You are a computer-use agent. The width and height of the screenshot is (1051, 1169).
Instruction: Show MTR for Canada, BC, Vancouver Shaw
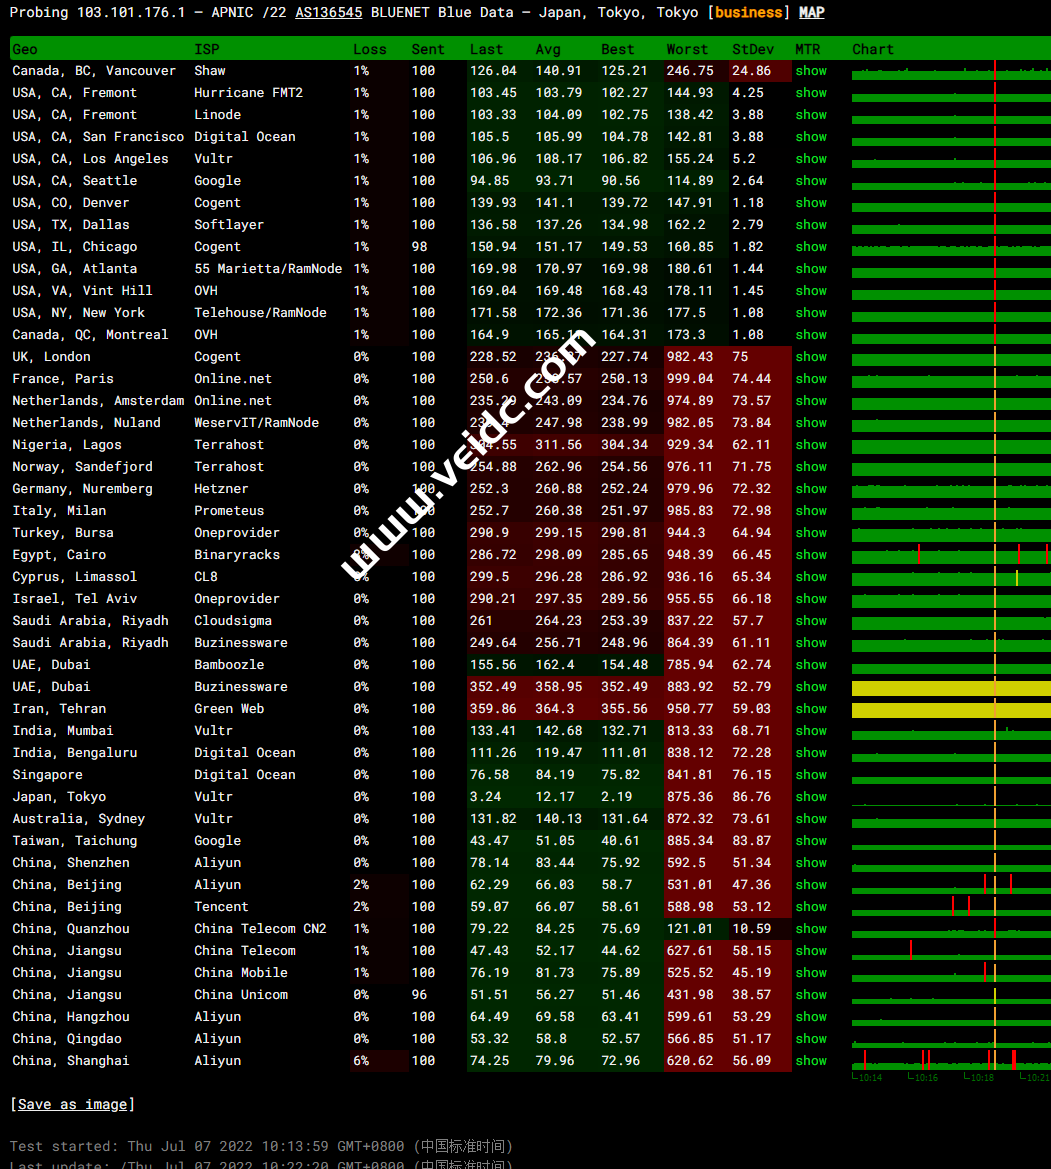click(x=811, y=71)
